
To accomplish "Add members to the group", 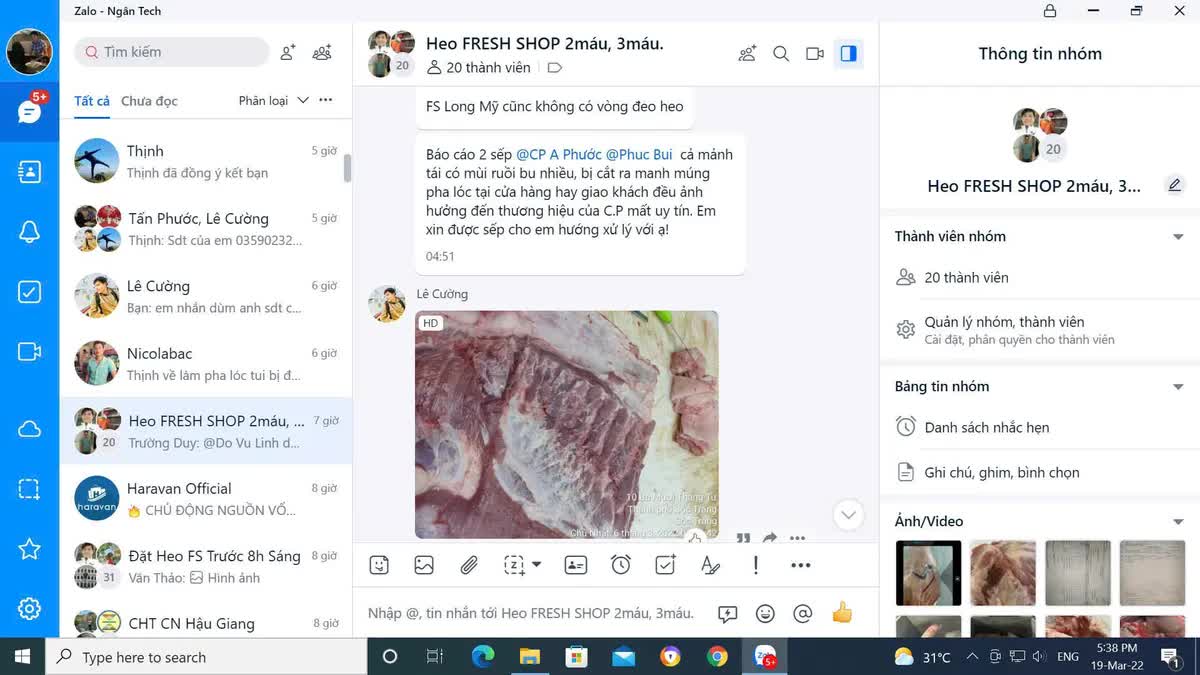I will (x=747, y=54).
